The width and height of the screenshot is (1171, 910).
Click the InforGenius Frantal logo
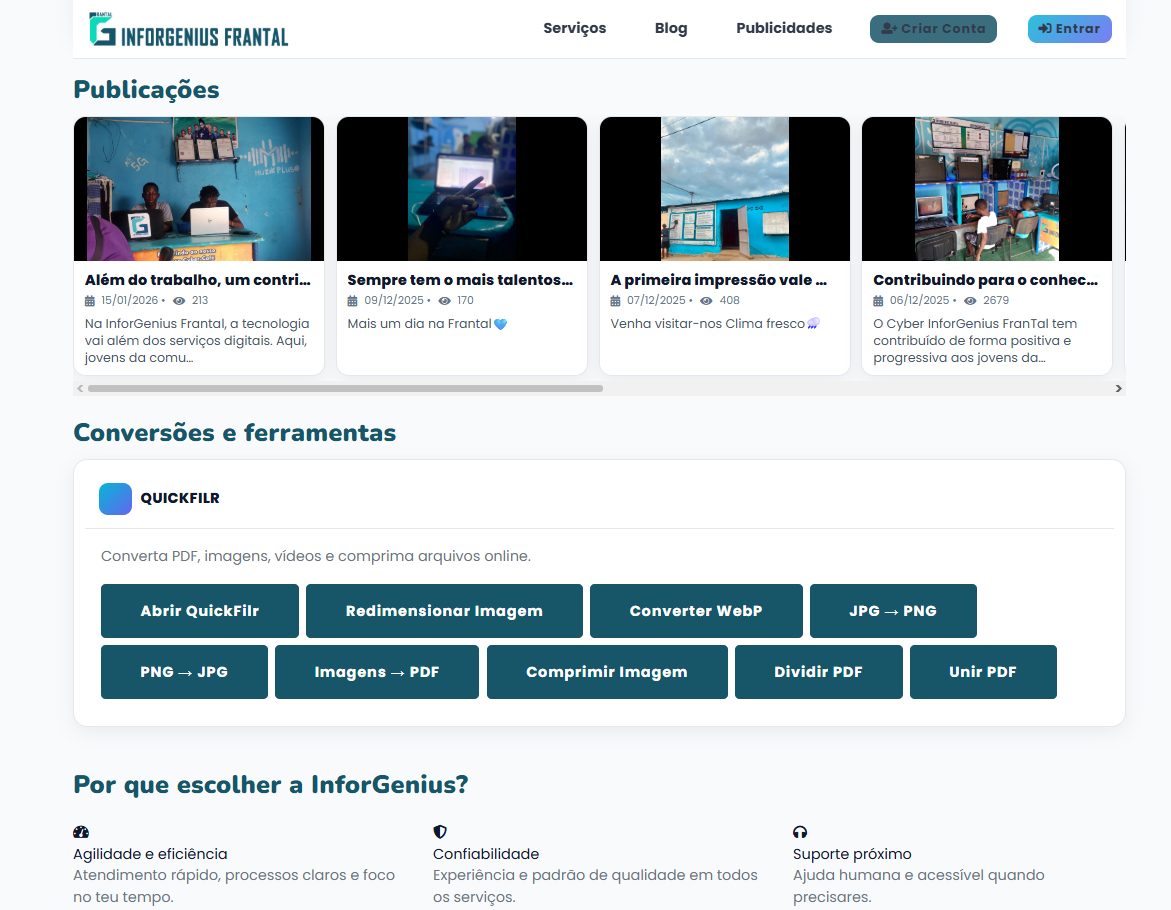point(188,30)
